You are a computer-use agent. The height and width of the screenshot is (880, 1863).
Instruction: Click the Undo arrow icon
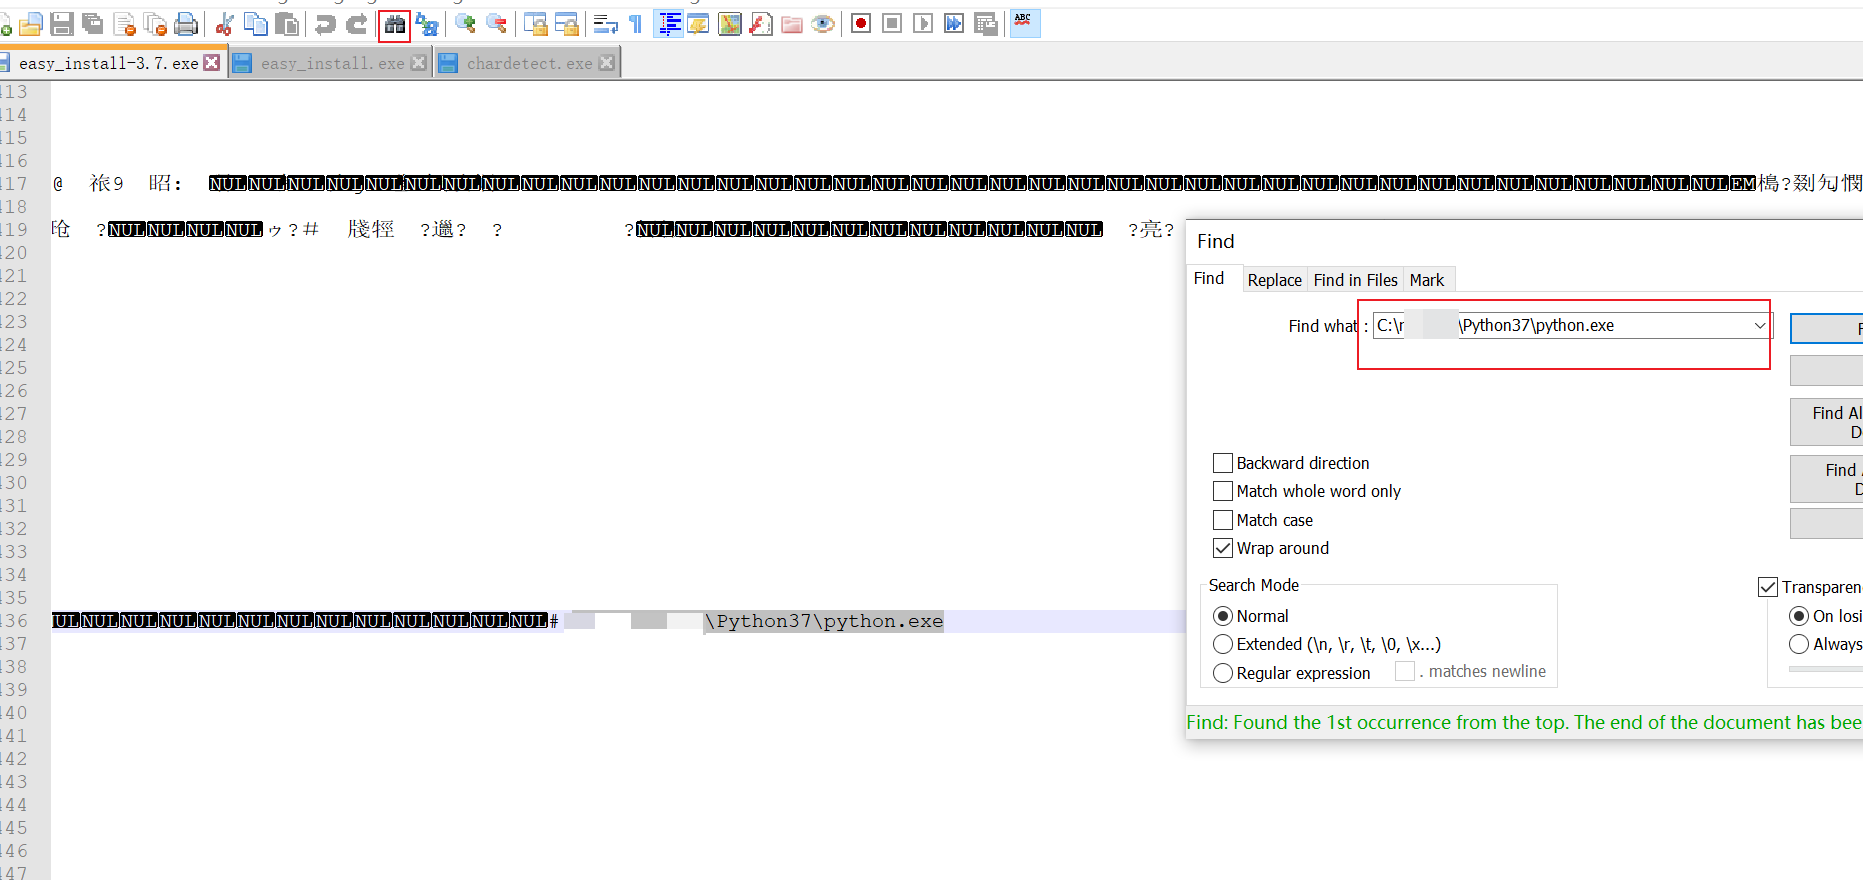click(325, 24)
